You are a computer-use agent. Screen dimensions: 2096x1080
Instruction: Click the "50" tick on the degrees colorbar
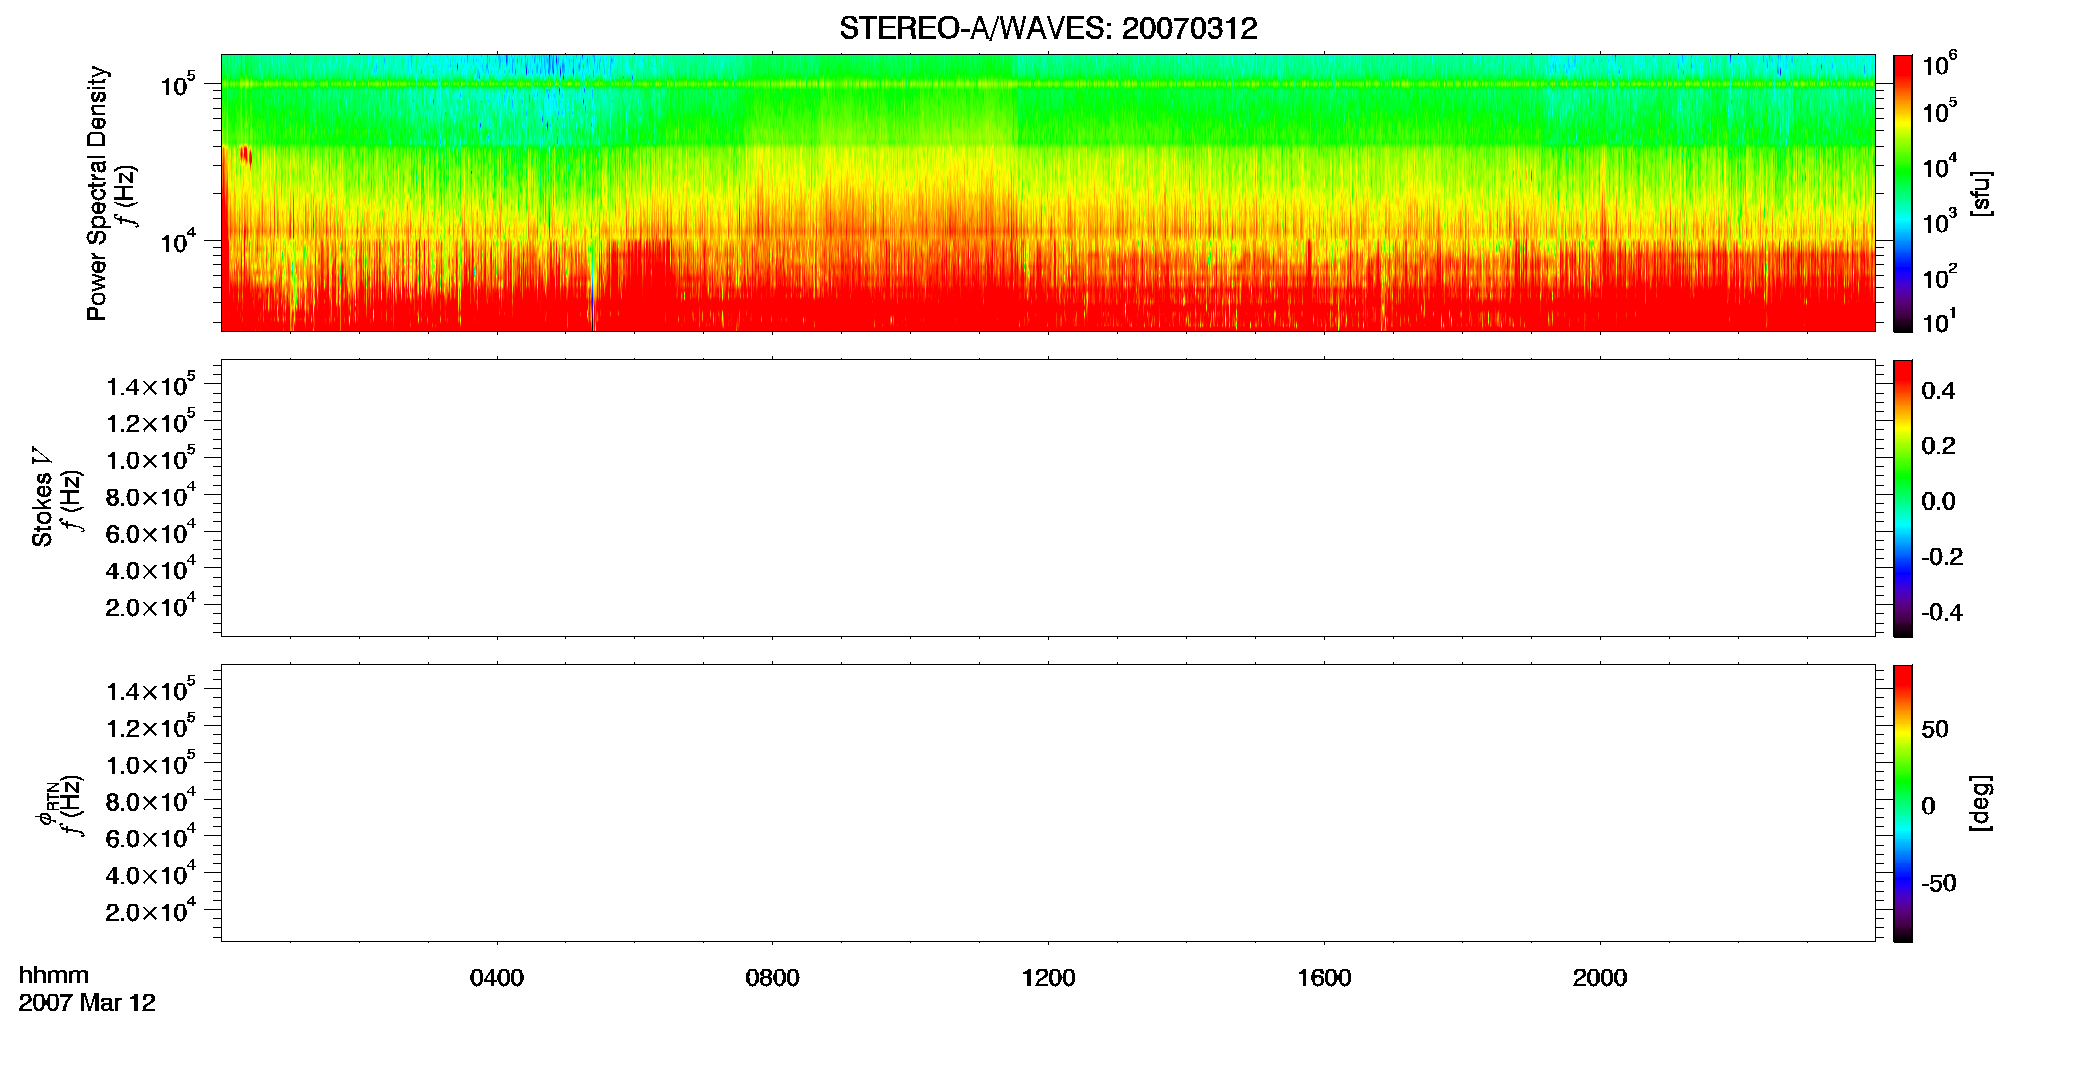[1935, 729]
